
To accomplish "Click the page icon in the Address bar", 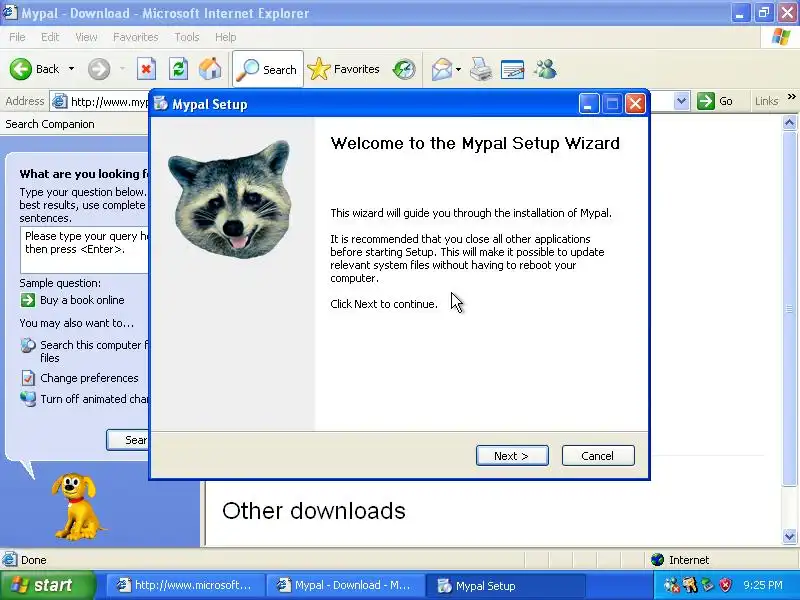I will point(60,102).
